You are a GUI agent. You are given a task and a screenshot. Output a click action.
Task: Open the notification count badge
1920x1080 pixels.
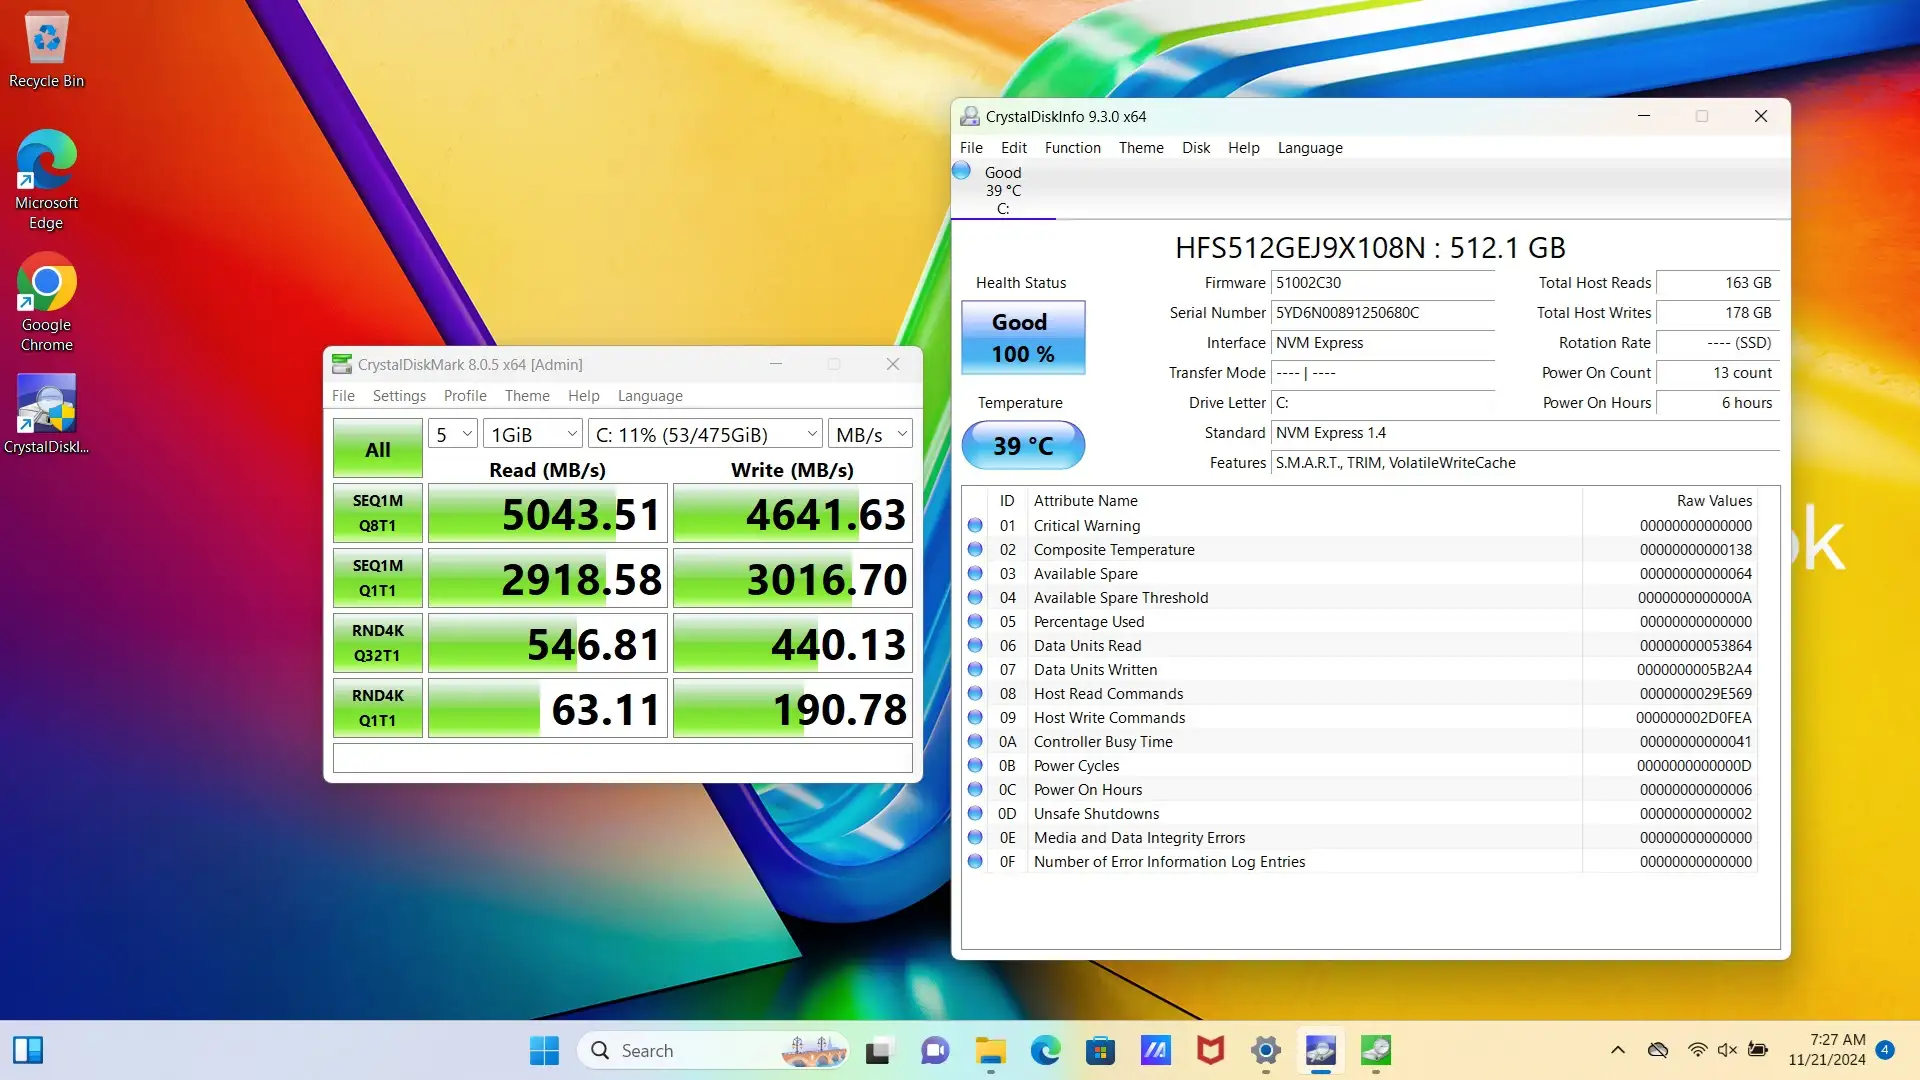coord(1885,1050)
